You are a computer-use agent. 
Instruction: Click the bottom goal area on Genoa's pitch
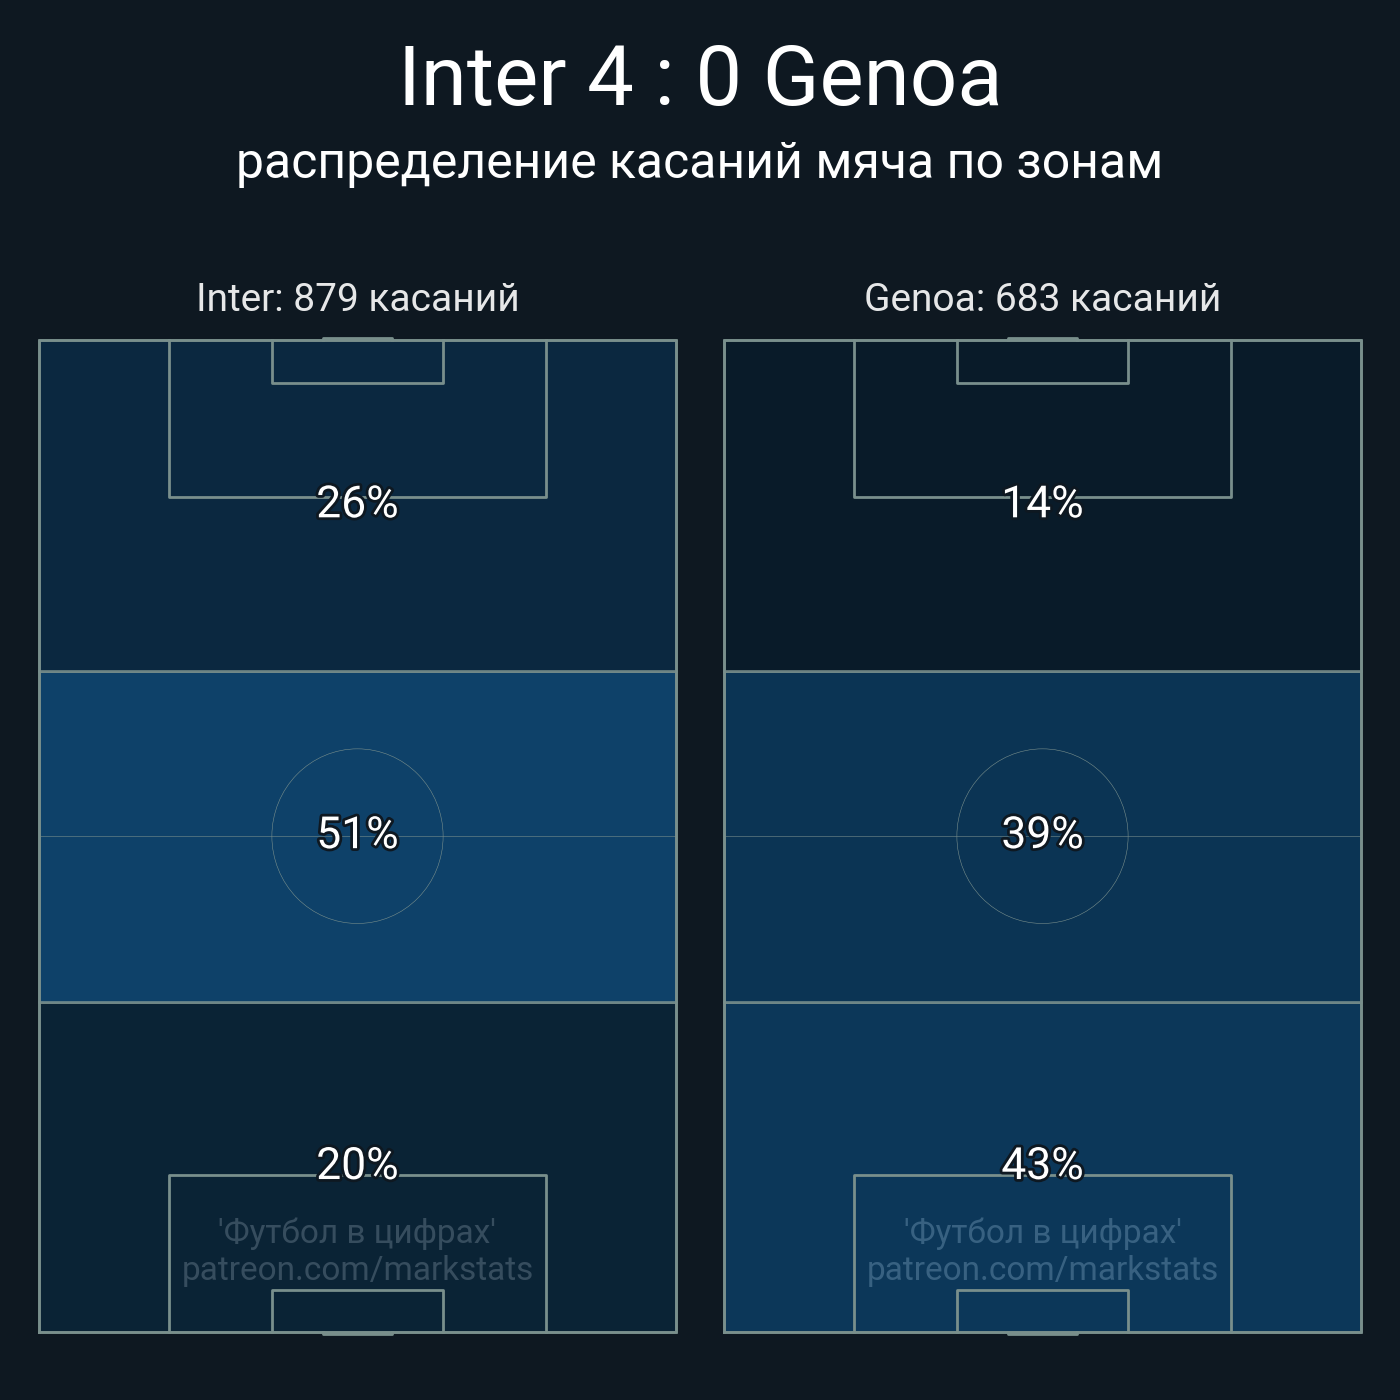click(1042, 1311)
